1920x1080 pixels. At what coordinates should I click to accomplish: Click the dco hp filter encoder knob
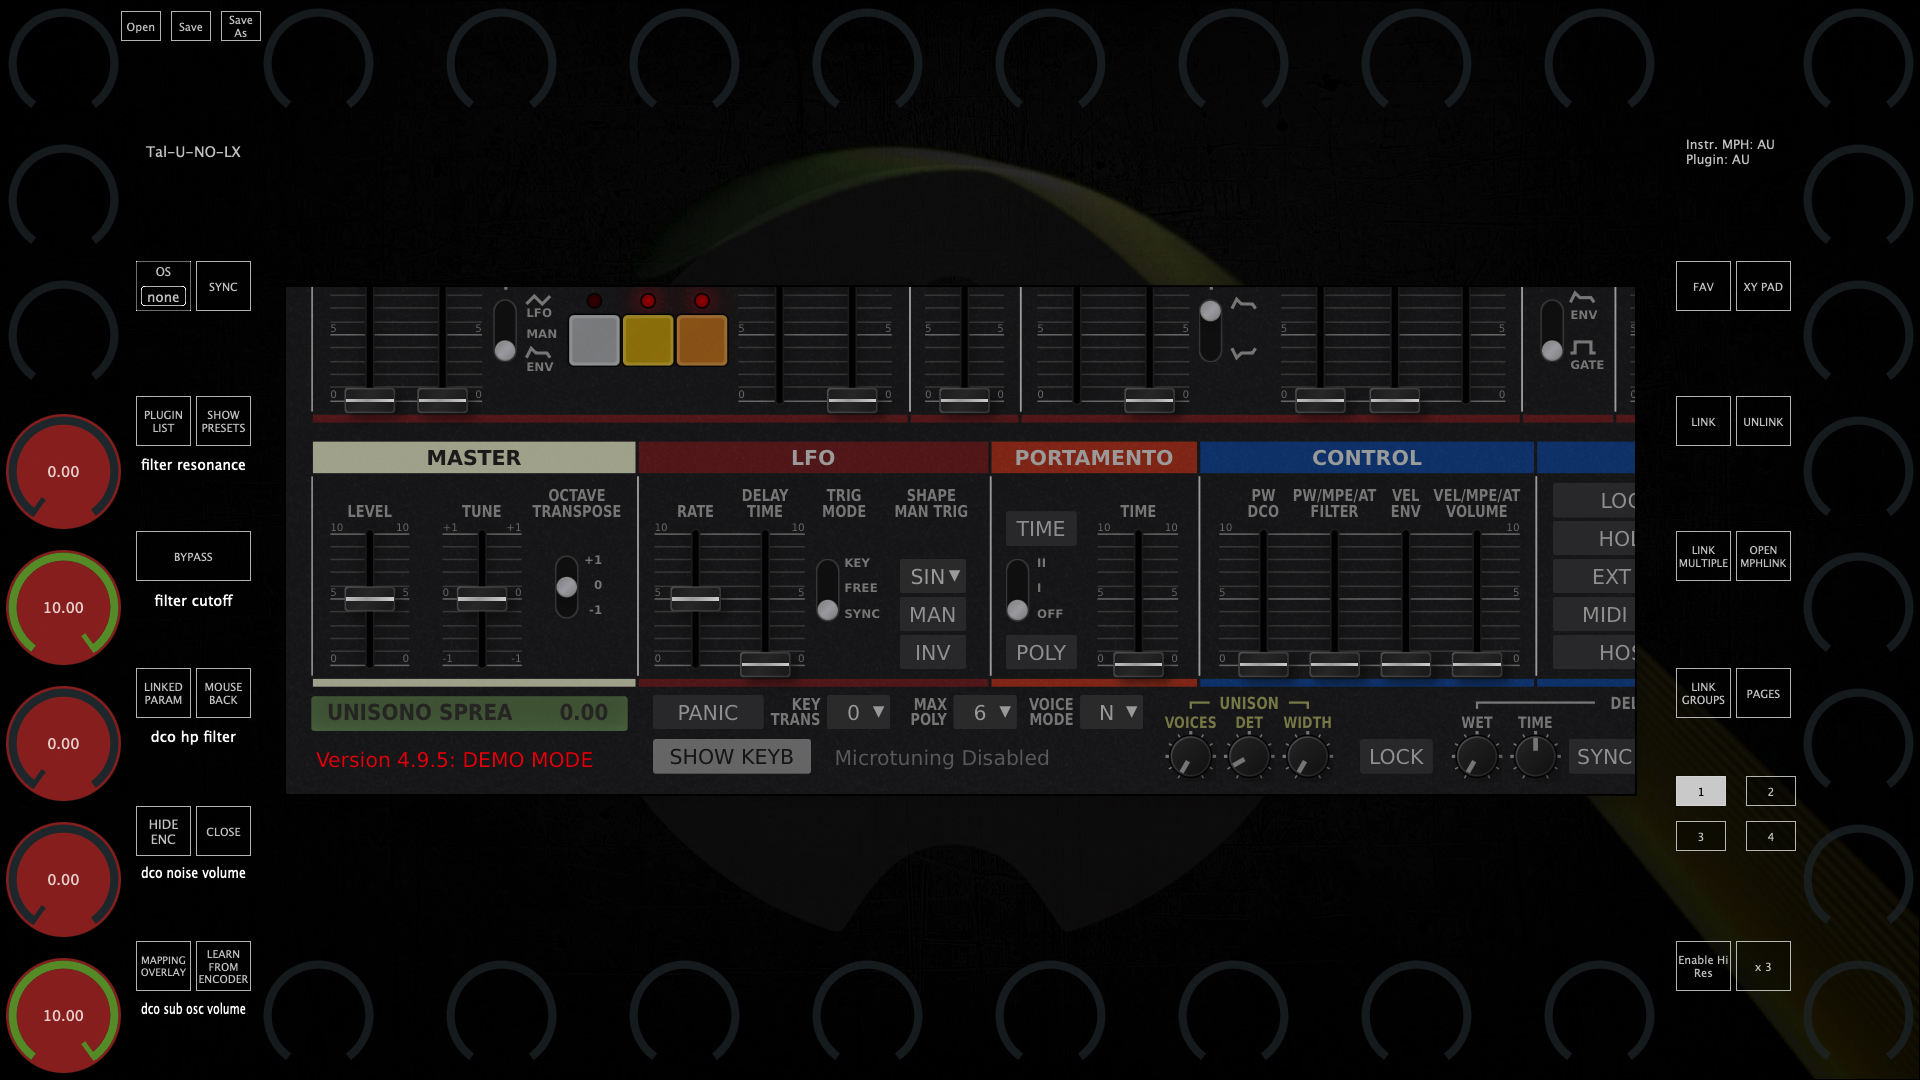[63, 744]
